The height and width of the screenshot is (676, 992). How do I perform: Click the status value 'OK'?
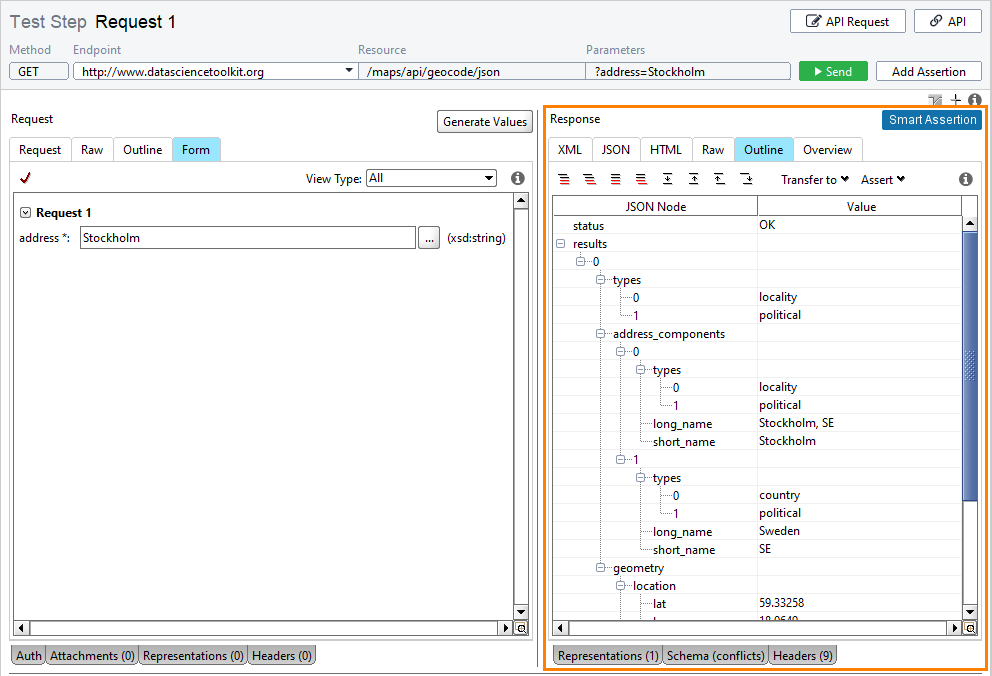click(x=767, y=225)
